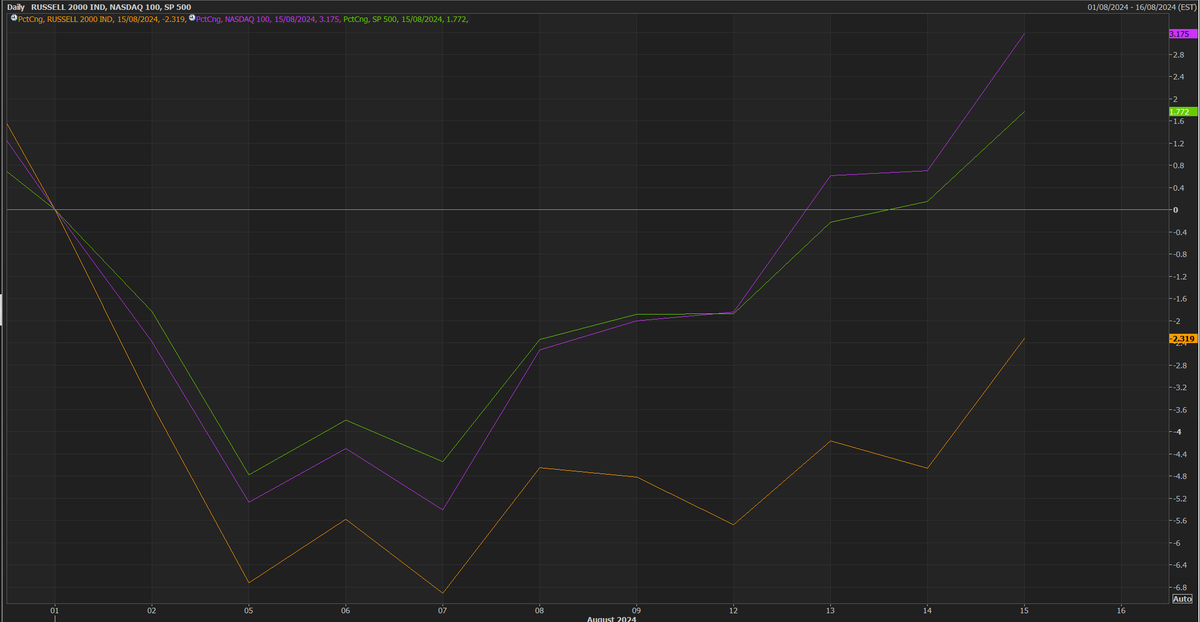Select the green SP 500 legend entry

(405, 19)
